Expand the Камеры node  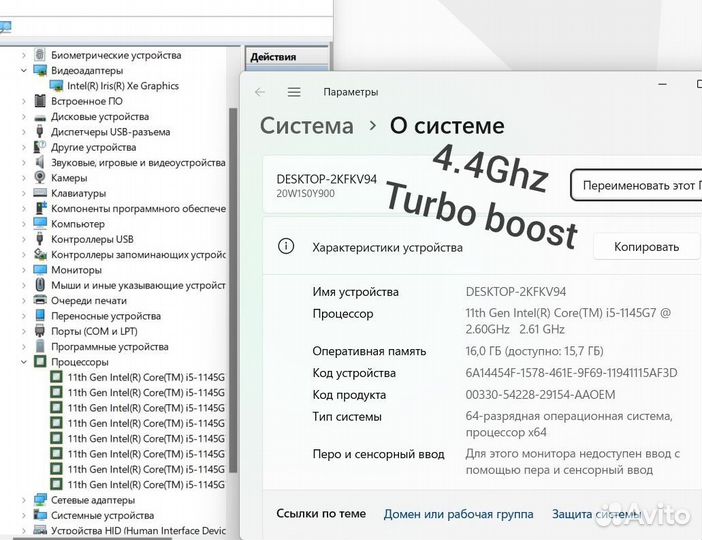(x=24, y=178)
